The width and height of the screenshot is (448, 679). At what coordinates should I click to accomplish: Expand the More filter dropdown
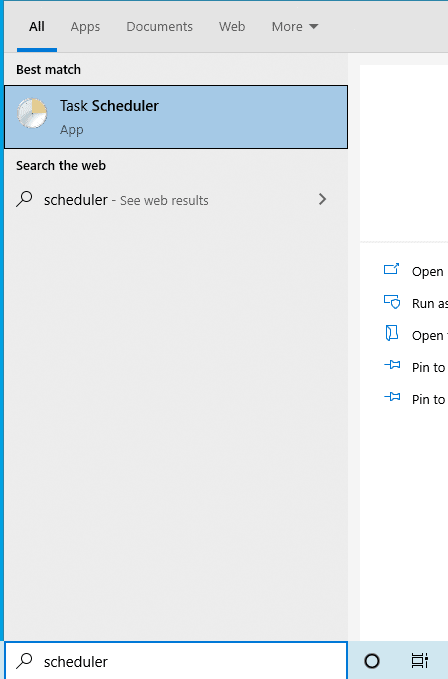coord(295,26)
